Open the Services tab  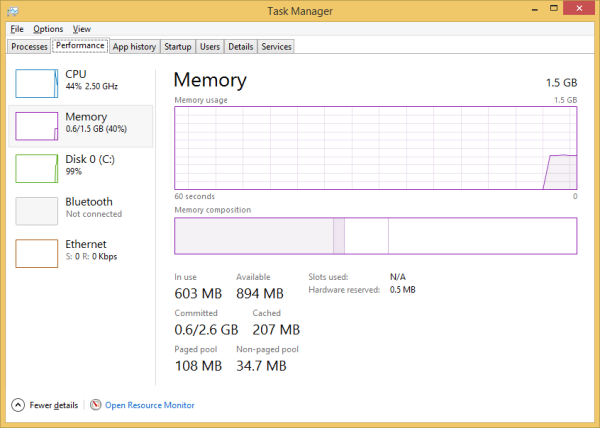276,46
